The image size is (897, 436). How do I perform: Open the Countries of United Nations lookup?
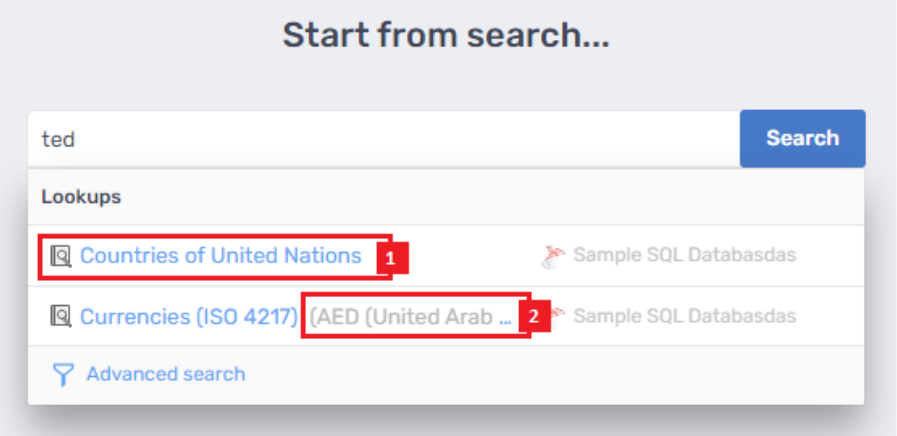pyautogui.click(x=220, y=256)
